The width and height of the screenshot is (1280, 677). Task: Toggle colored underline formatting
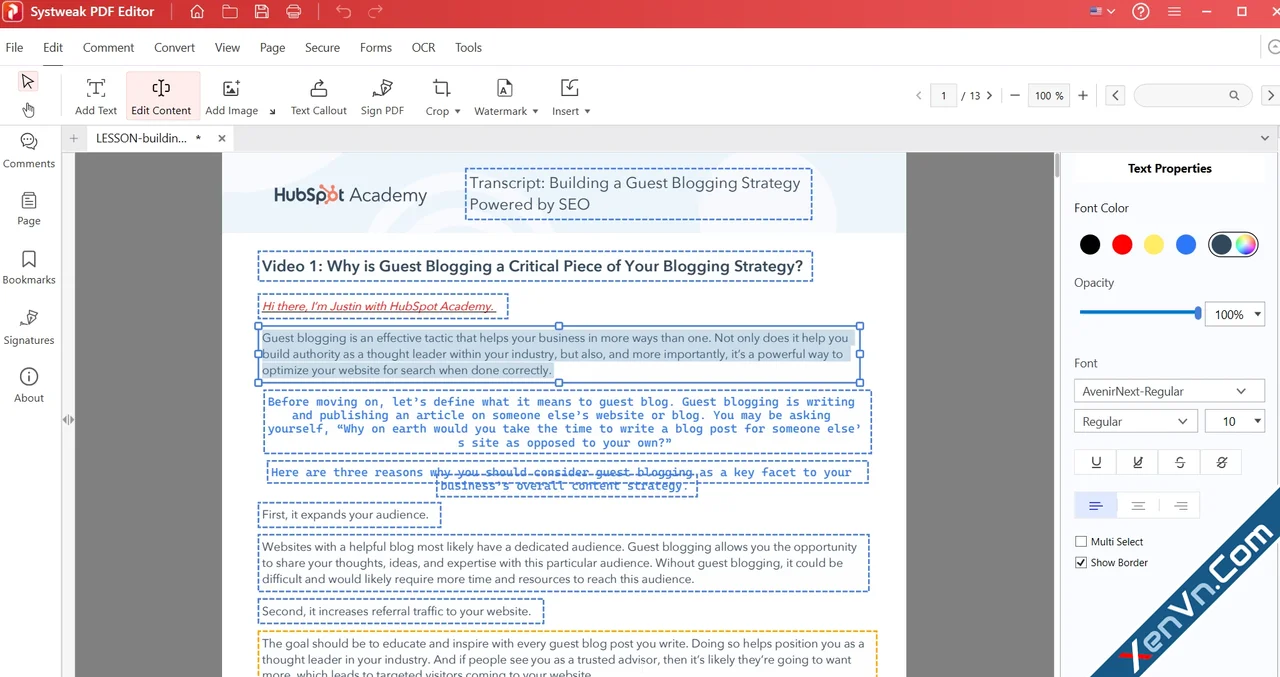point(1138,462)
